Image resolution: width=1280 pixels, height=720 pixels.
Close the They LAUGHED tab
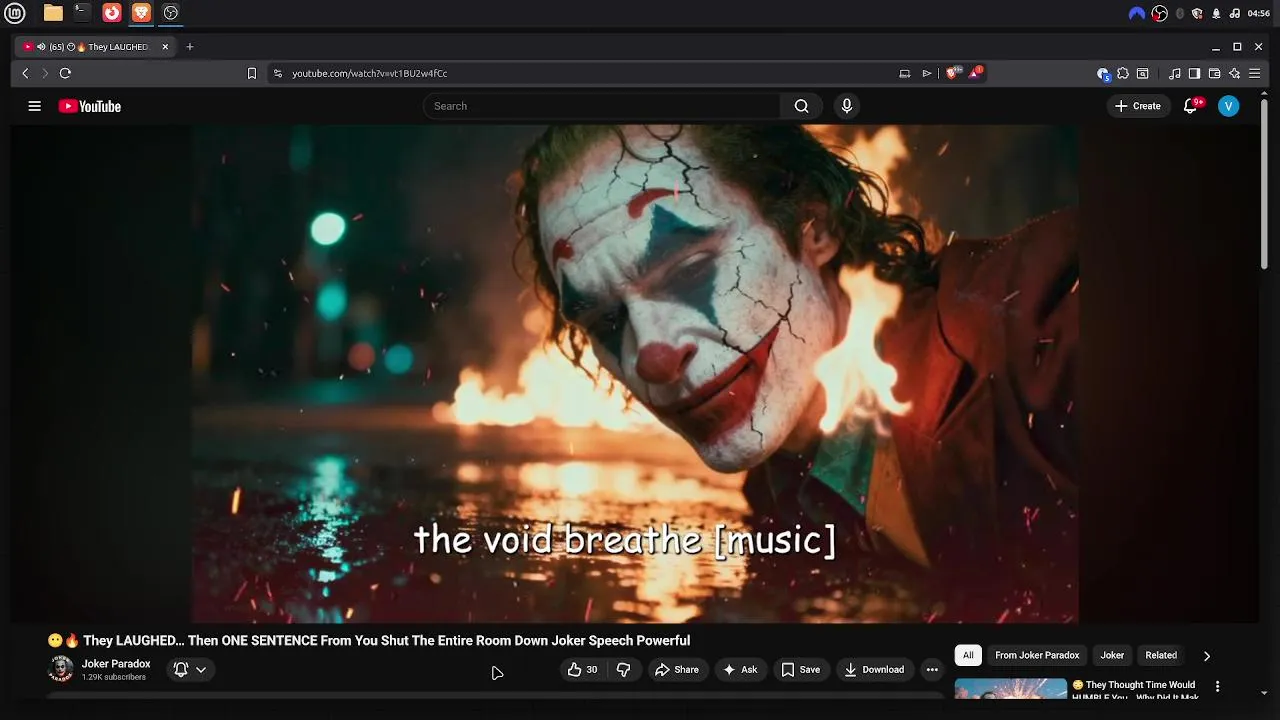click(x=165, y=47)
